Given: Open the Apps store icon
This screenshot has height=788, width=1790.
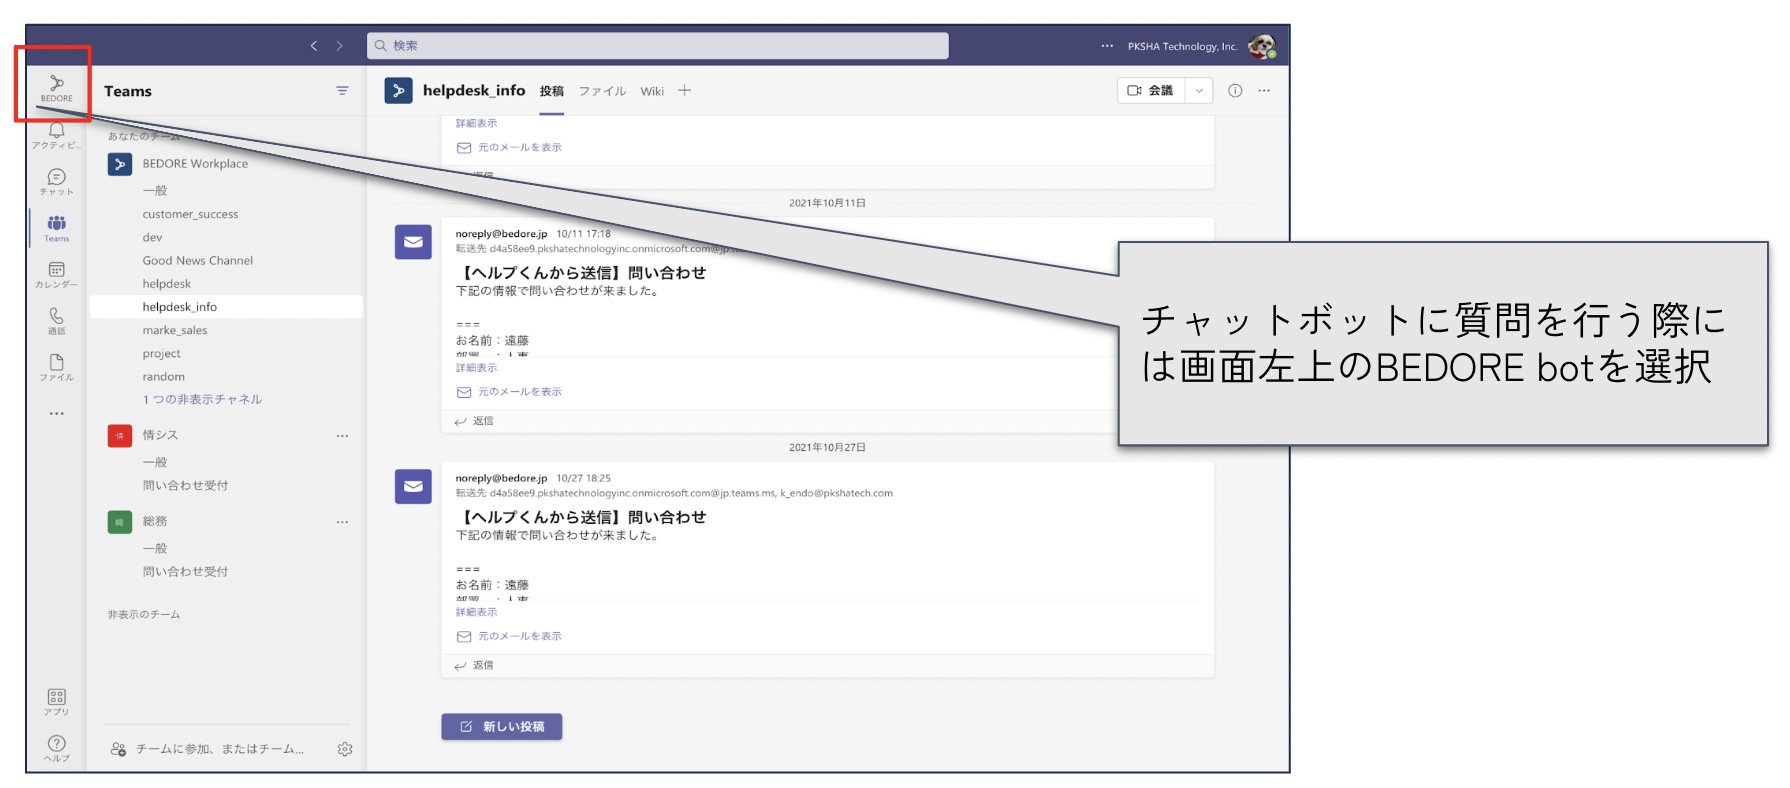Looking at the screenshot, I should coord(56,702).
